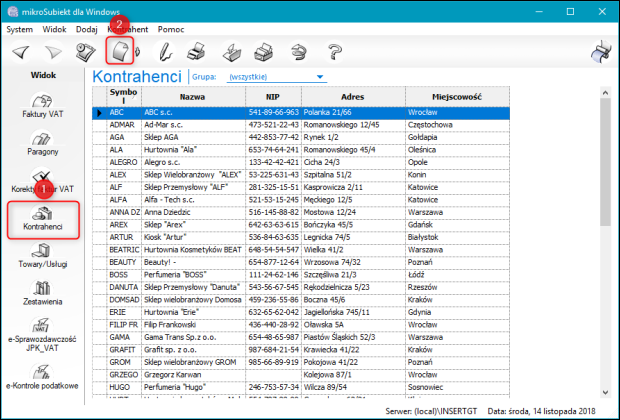This screenshot has height=420, width=620.
Task: Select the row 'Sklep AGA'
Action: pyautogui.click(x=301, y=138)
